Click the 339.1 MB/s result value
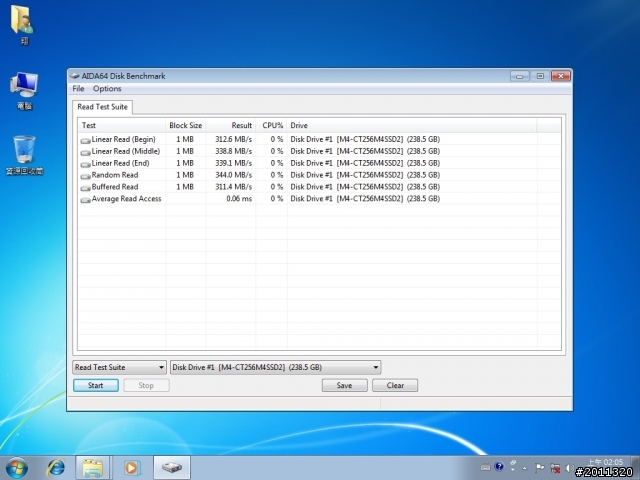The height and width of the screenshot is (480, 640). coord(233,163)
